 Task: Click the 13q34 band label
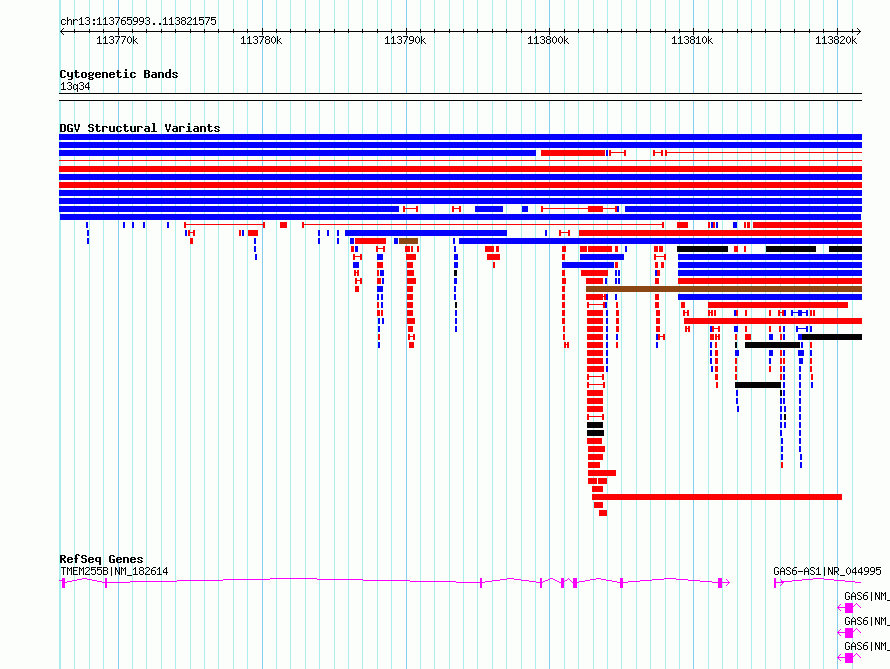pos(75,86)
